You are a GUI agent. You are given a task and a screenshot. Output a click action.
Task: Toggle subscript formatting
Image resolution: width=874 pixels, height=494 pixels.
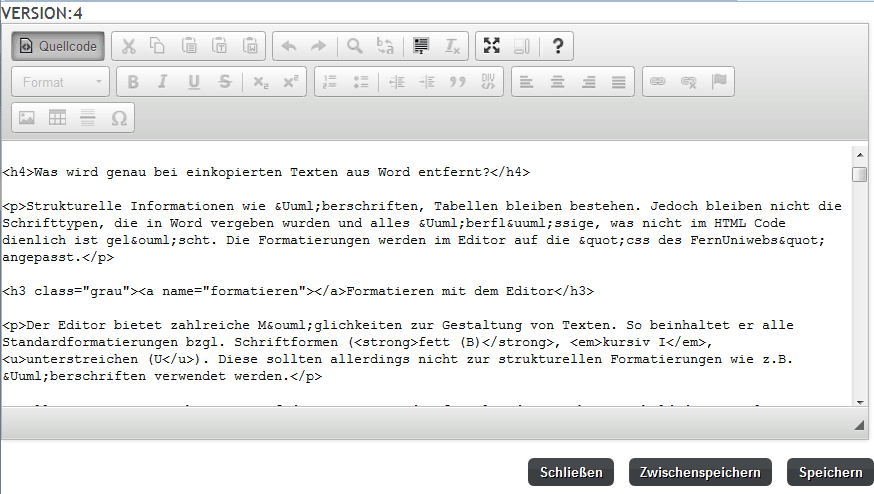pos(260,82)
